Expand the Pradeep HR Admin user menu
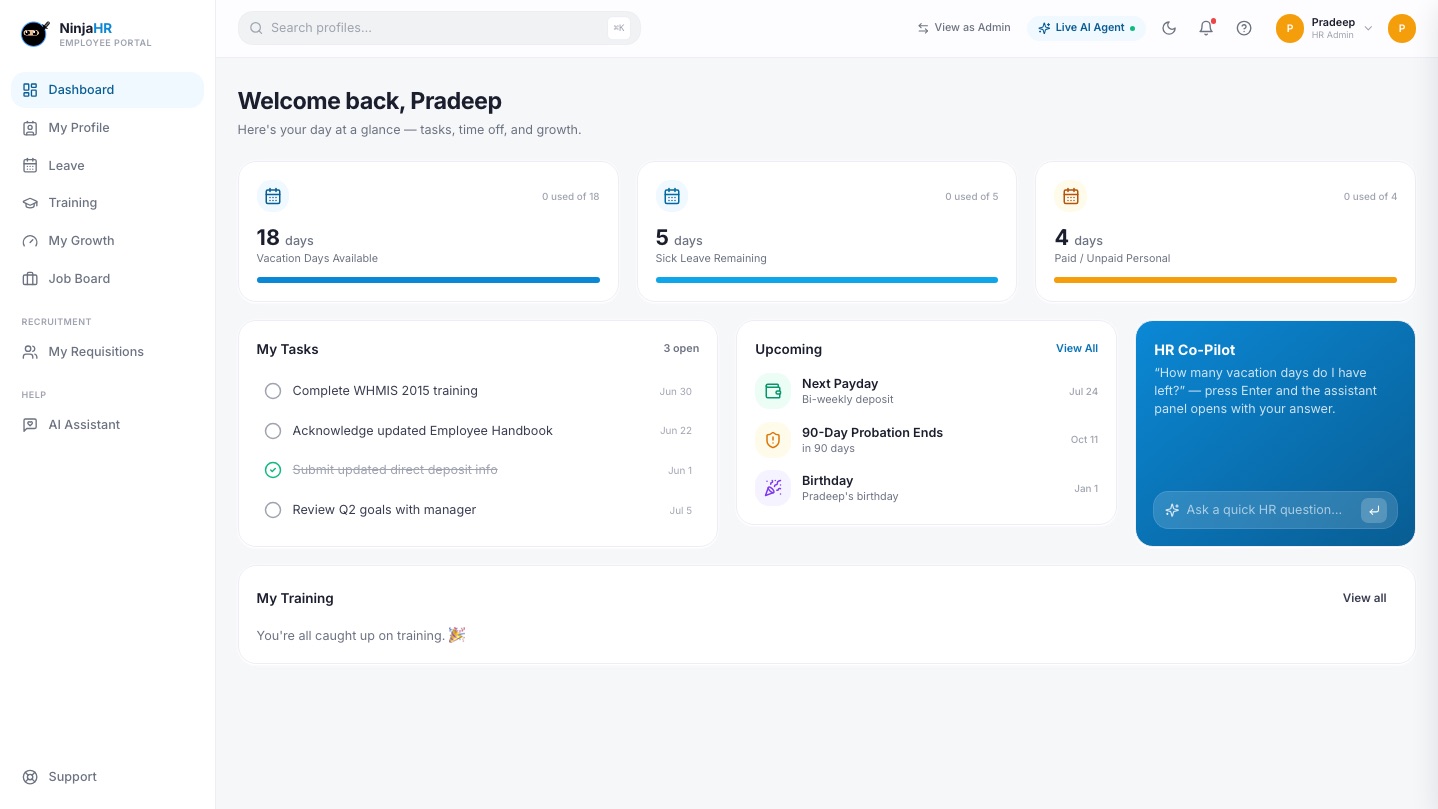 tap(1325, 28)
